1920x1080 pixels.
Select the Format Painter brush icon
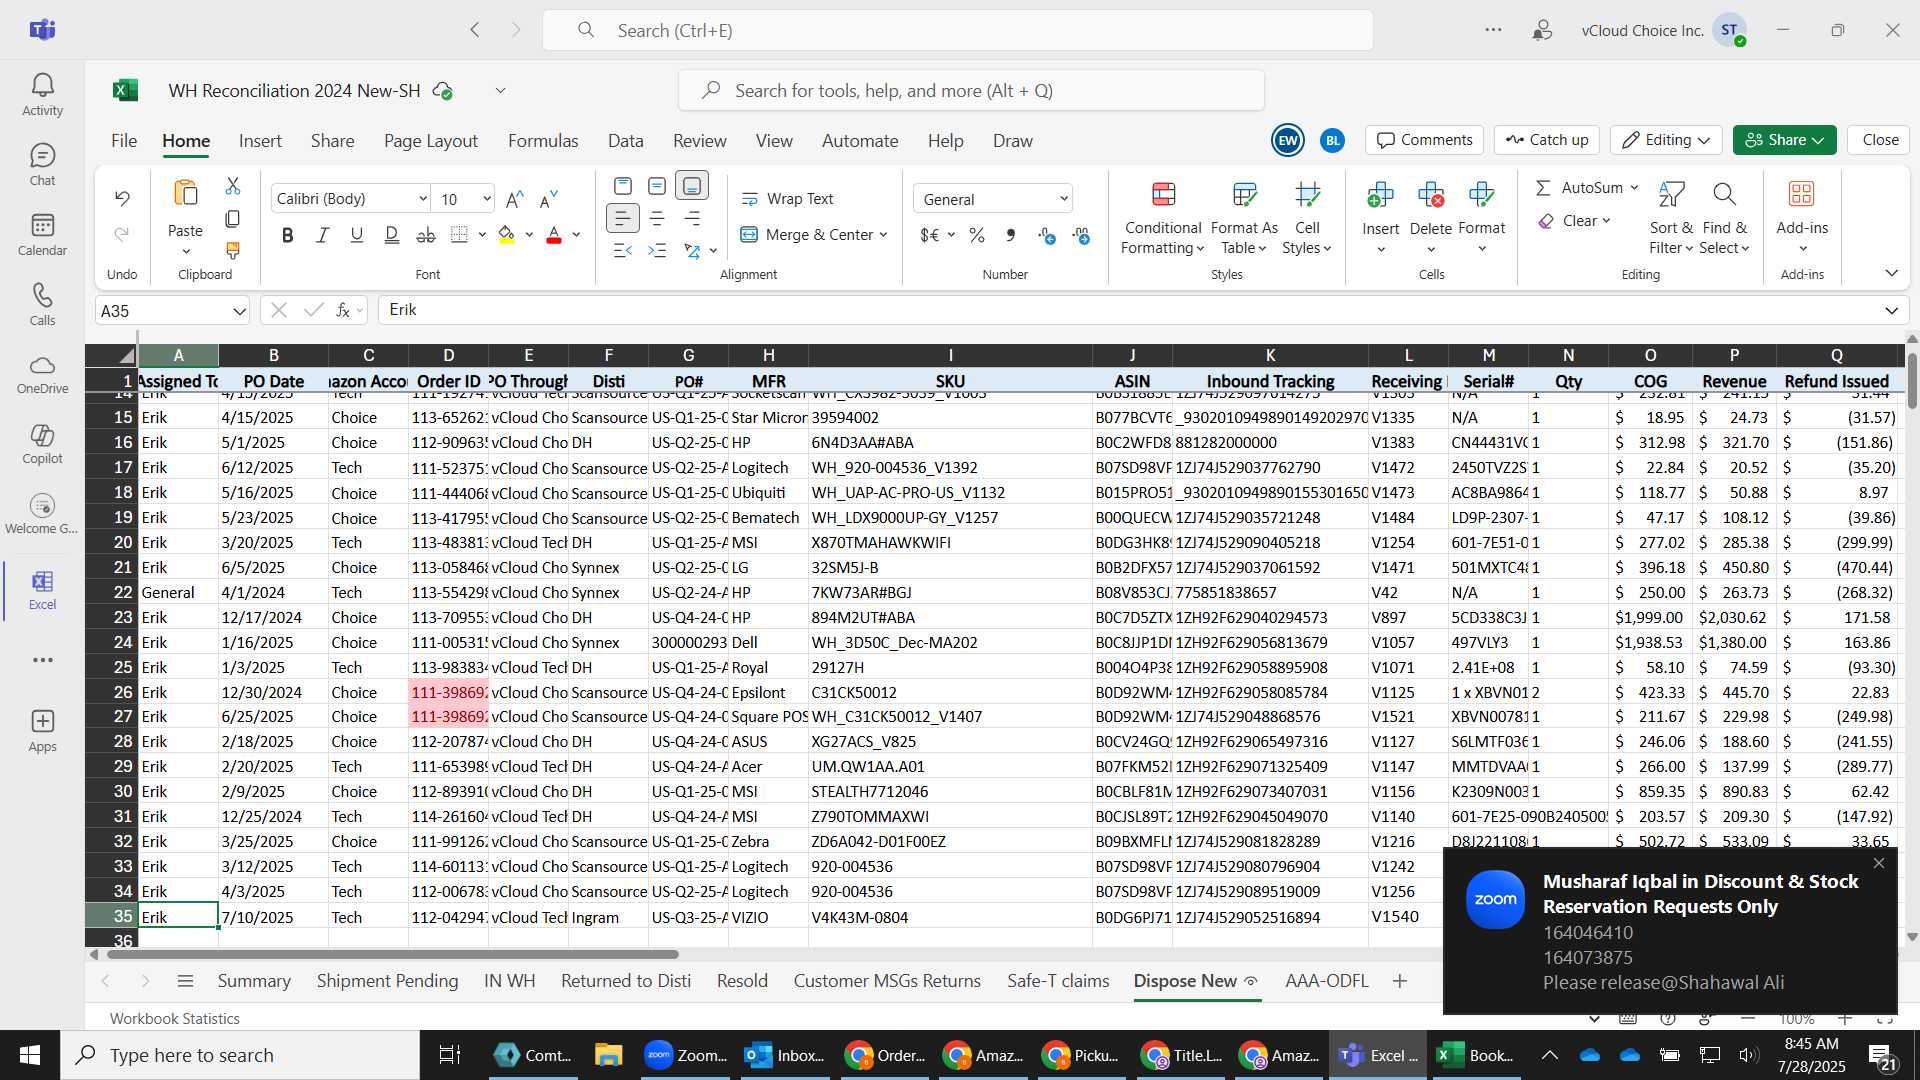coord(233,250)
